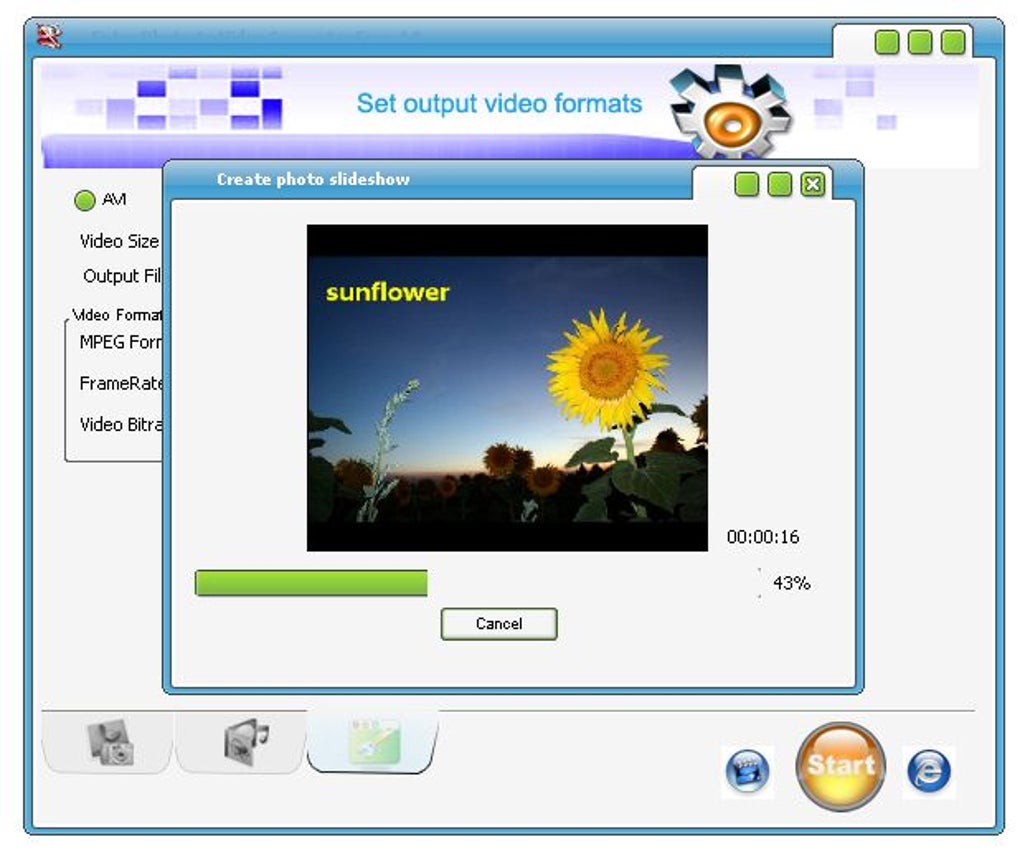
Task: Click the dialog's second green square button
Action: pos(779,185)
